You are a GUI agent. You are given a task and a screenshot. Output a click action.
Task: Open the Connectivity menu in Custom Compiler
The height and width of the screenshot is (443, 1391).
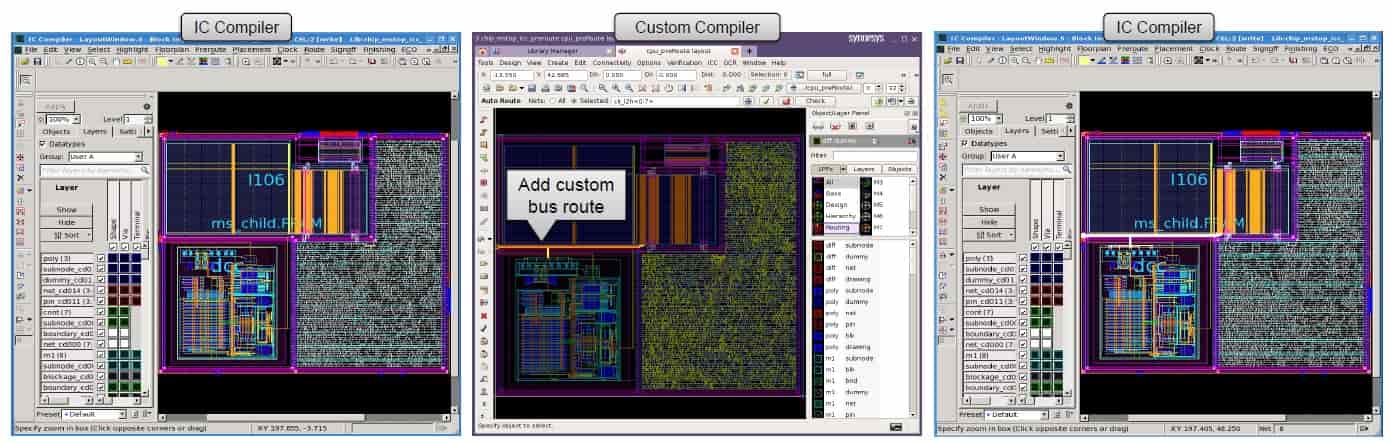point(611,63)
